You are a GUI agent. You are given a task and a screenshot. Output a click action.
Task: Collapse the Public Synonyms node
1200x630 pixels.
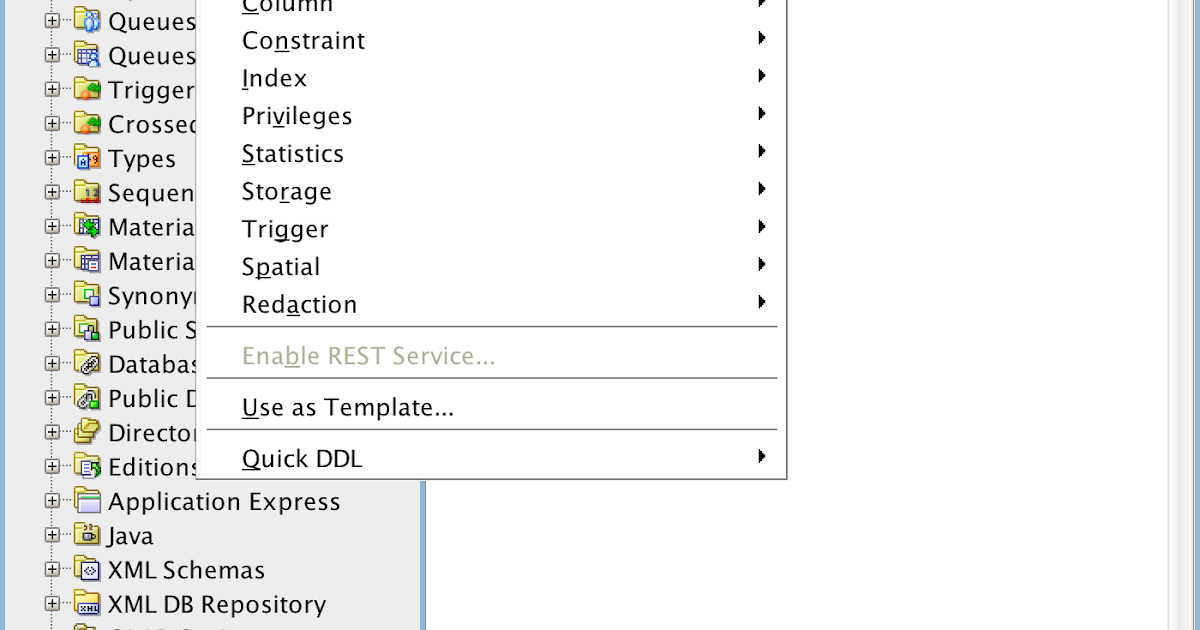52,330
